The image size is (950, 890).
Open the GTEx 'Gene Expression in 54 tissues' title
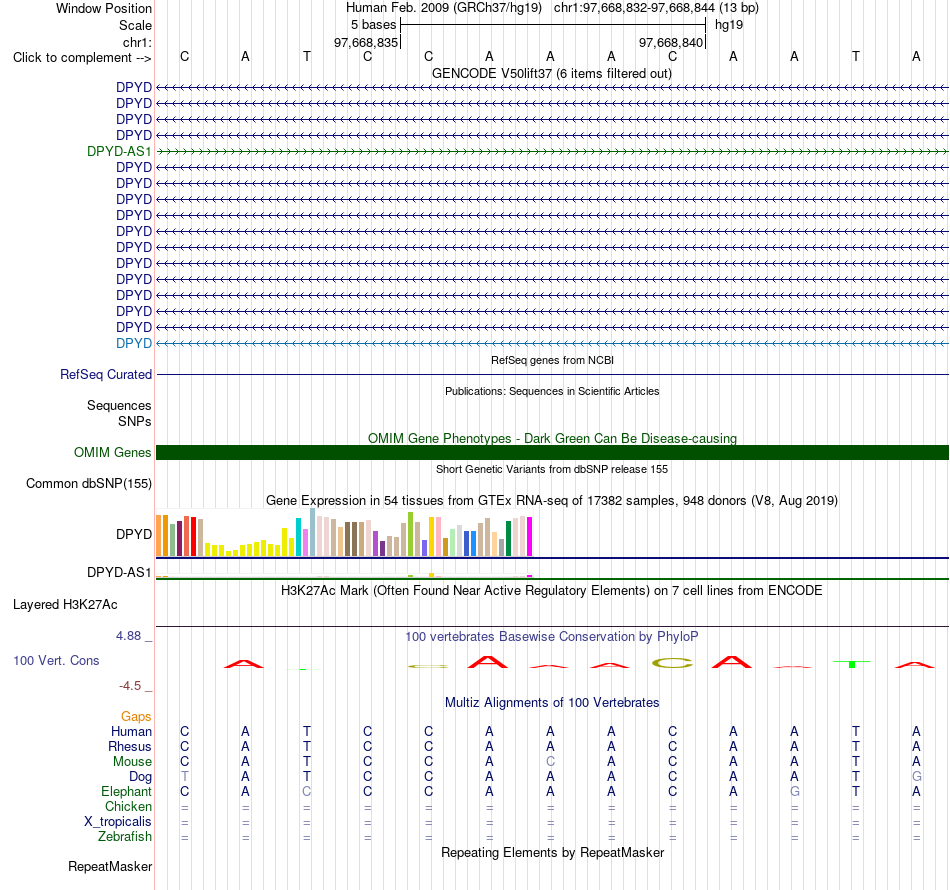[x=552, y=500]
